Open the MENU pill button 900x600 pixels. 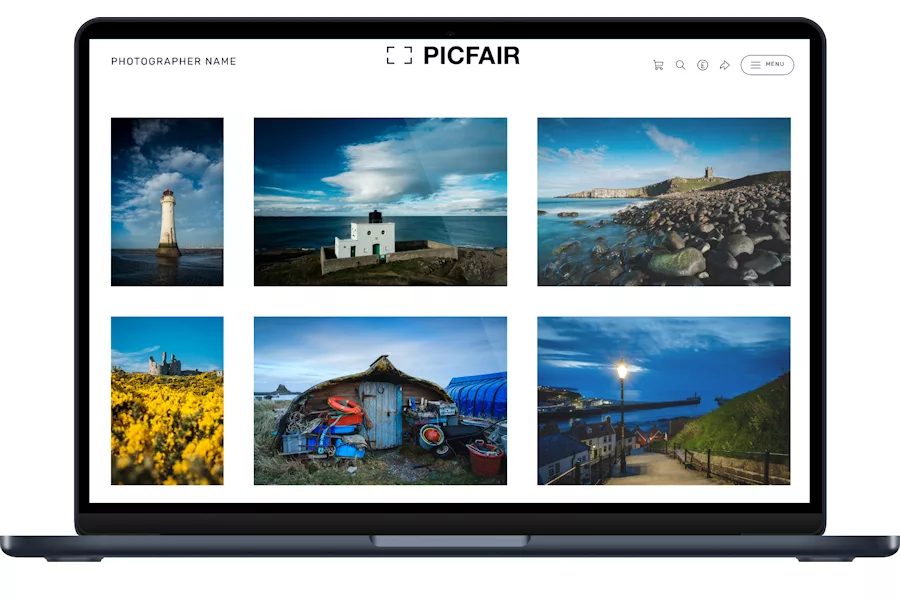(767, 65)
